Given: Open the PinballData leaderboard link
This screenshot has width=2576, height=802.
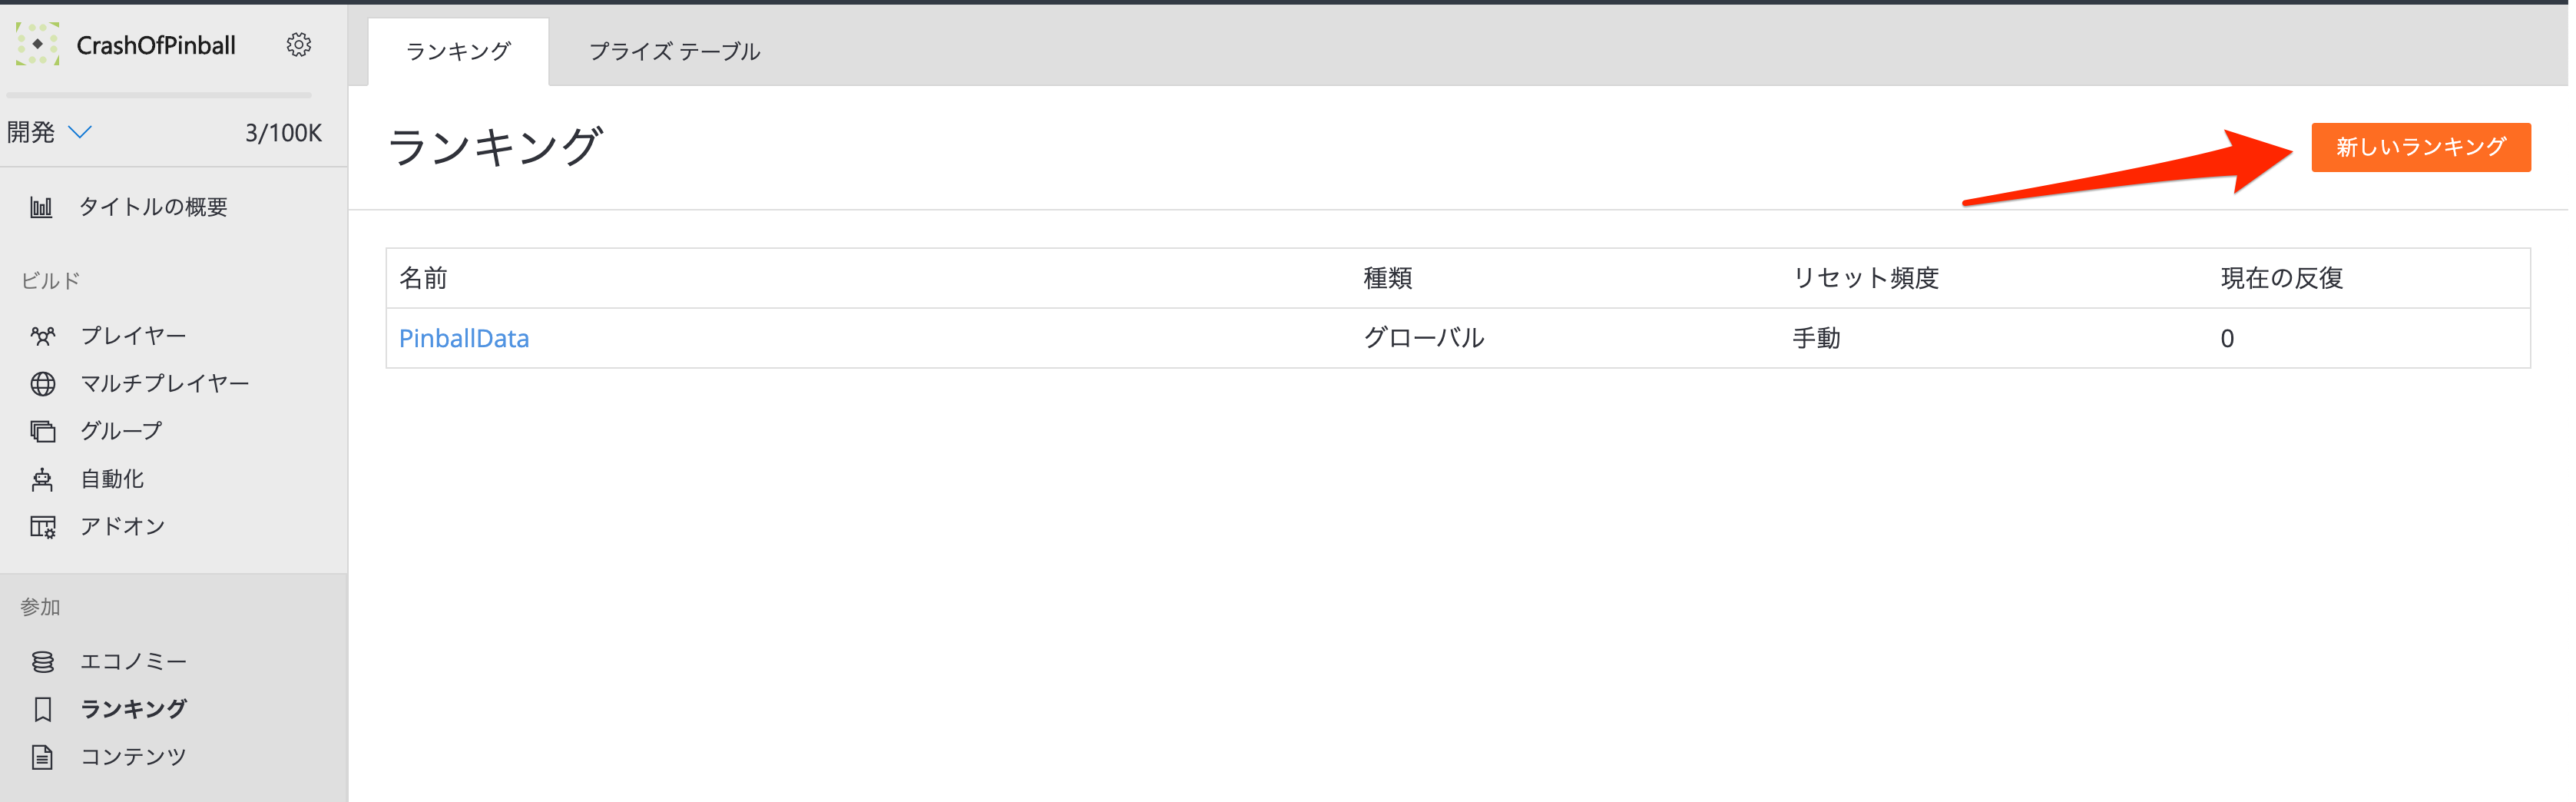Looking at the screenshot, I should pos(464,338).
